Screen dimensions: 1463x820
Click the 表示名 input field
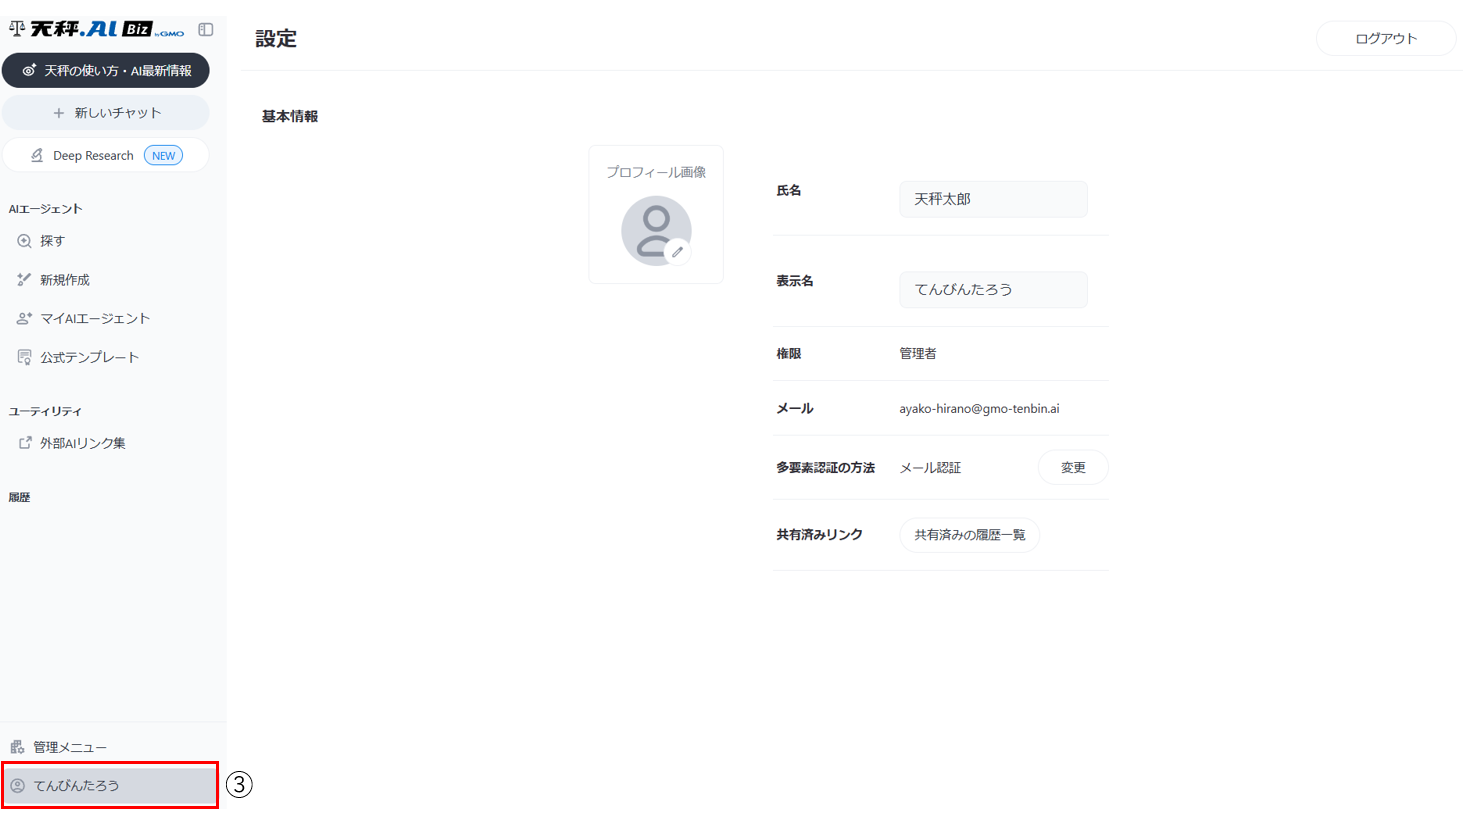[x=992, y=290]
